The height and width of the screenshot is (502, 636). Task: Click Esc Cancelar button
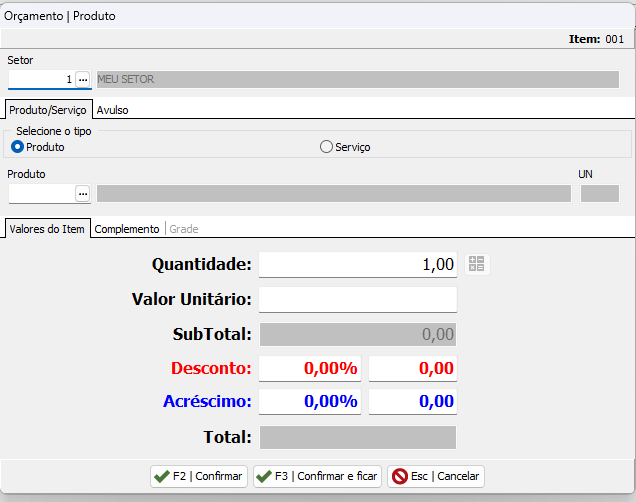[x=436, y=476]
